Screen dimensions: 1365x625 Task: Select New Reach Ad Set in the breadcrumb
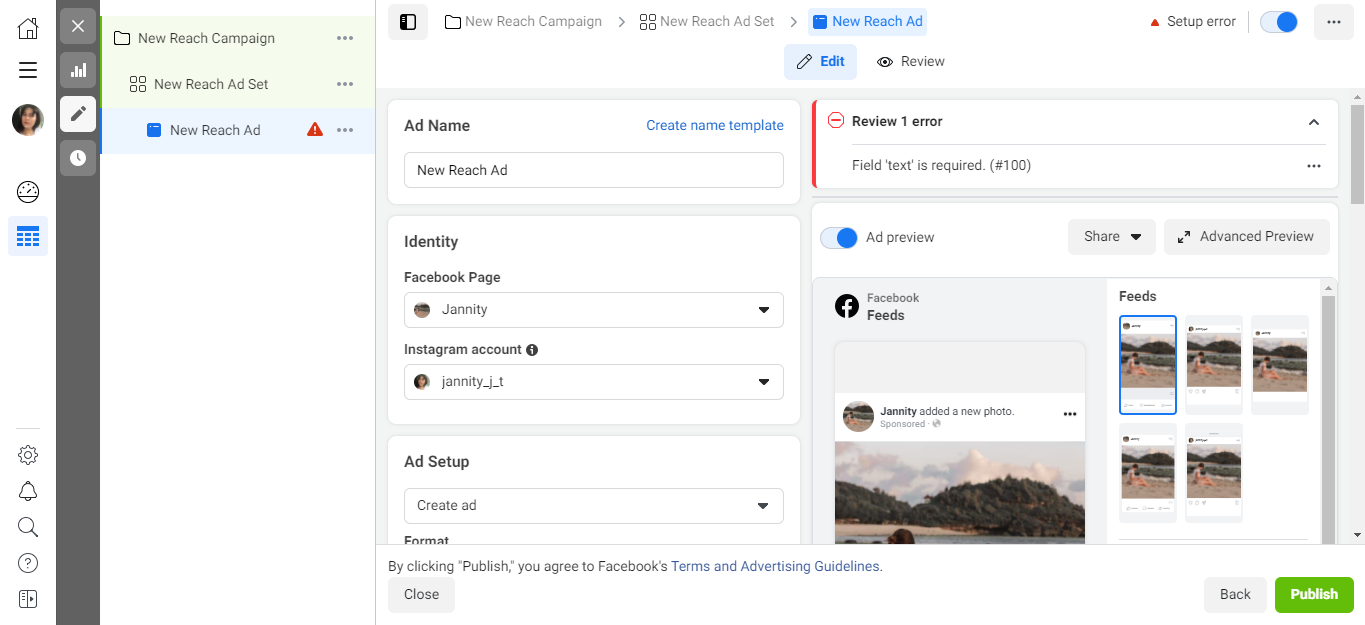(x=717, y=20)
